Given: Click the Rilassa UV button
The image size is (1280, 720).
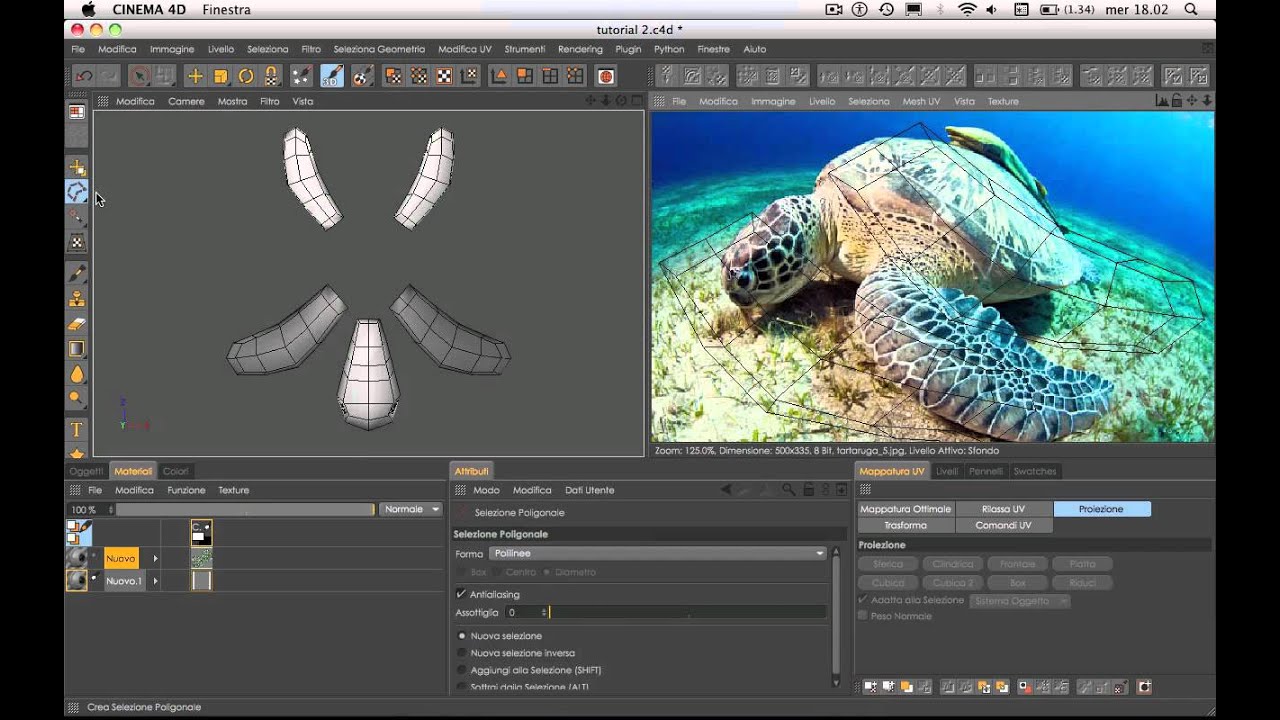Looking at the screenshot, I should [x=1003, y=509].
